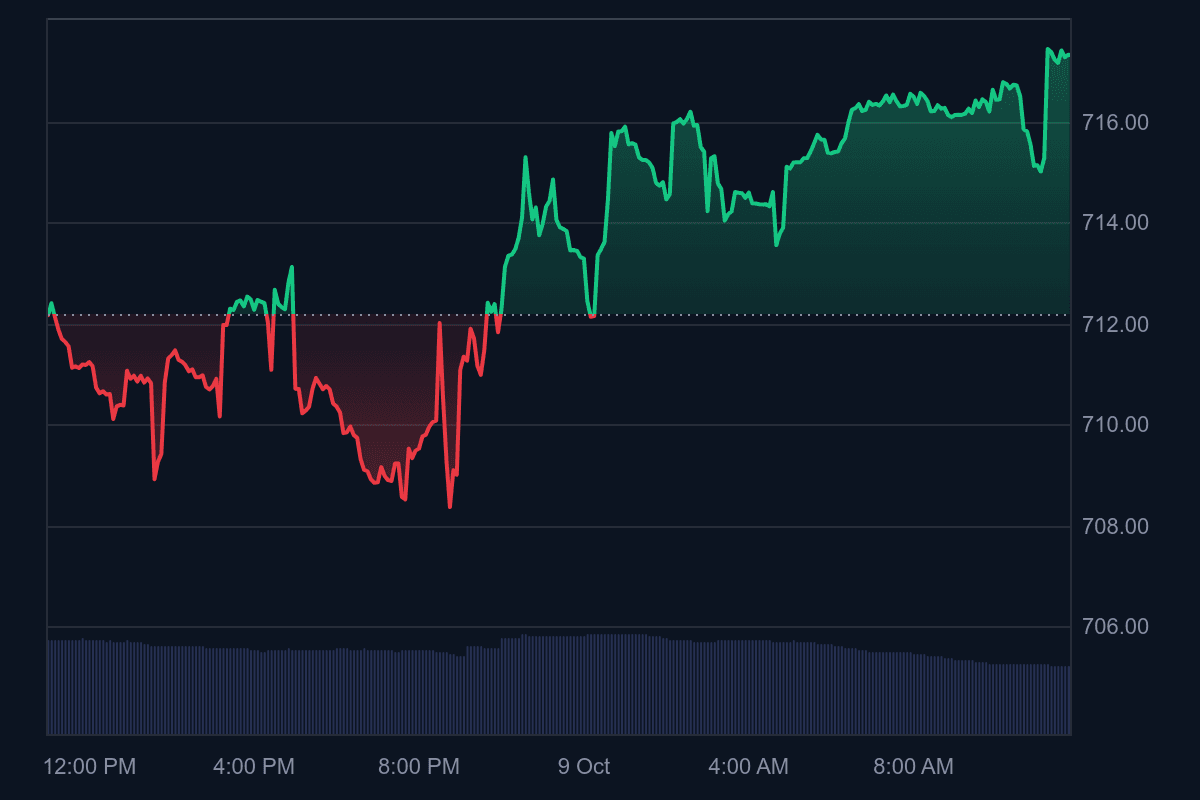Click the red line's sharp spike near 712
This screenshot has height=800, width=1200.
(x=439, y=323)
